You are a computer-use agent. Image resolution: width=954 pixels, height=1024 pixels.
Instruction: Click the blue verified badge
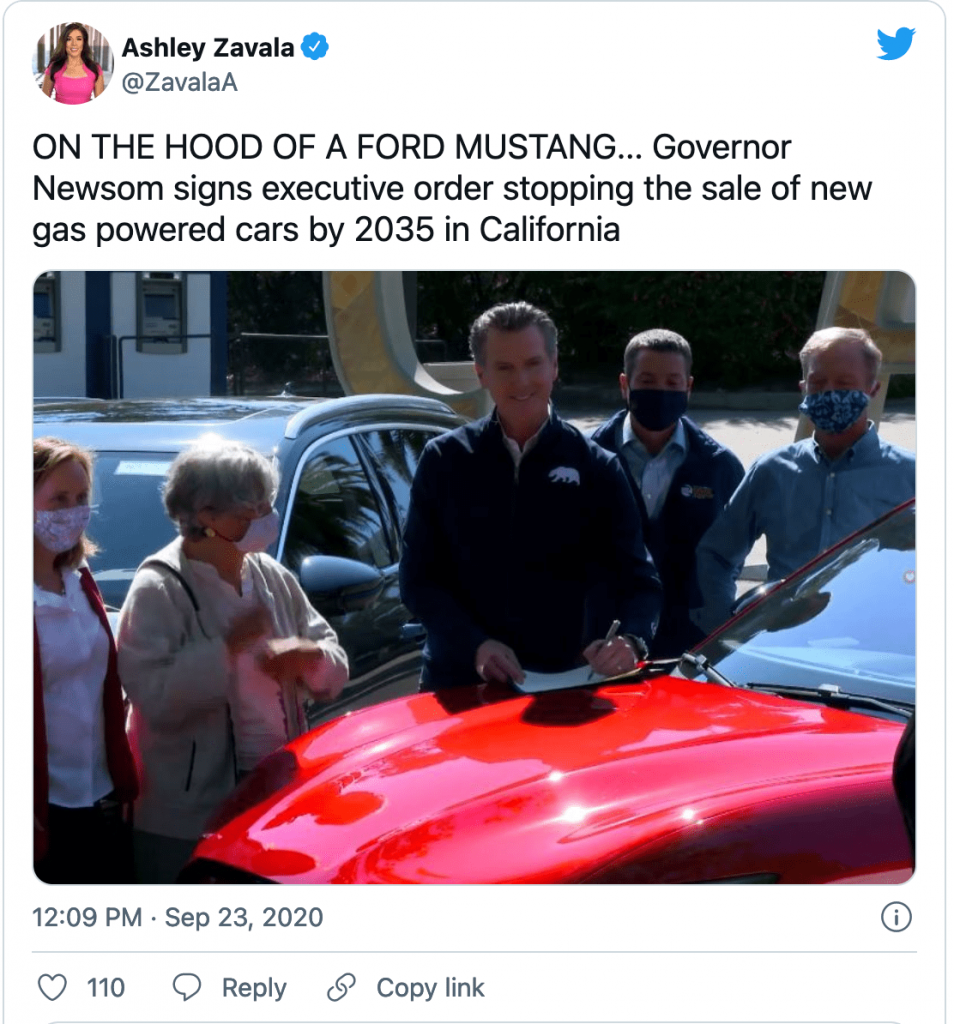click(x=316, y=47)
